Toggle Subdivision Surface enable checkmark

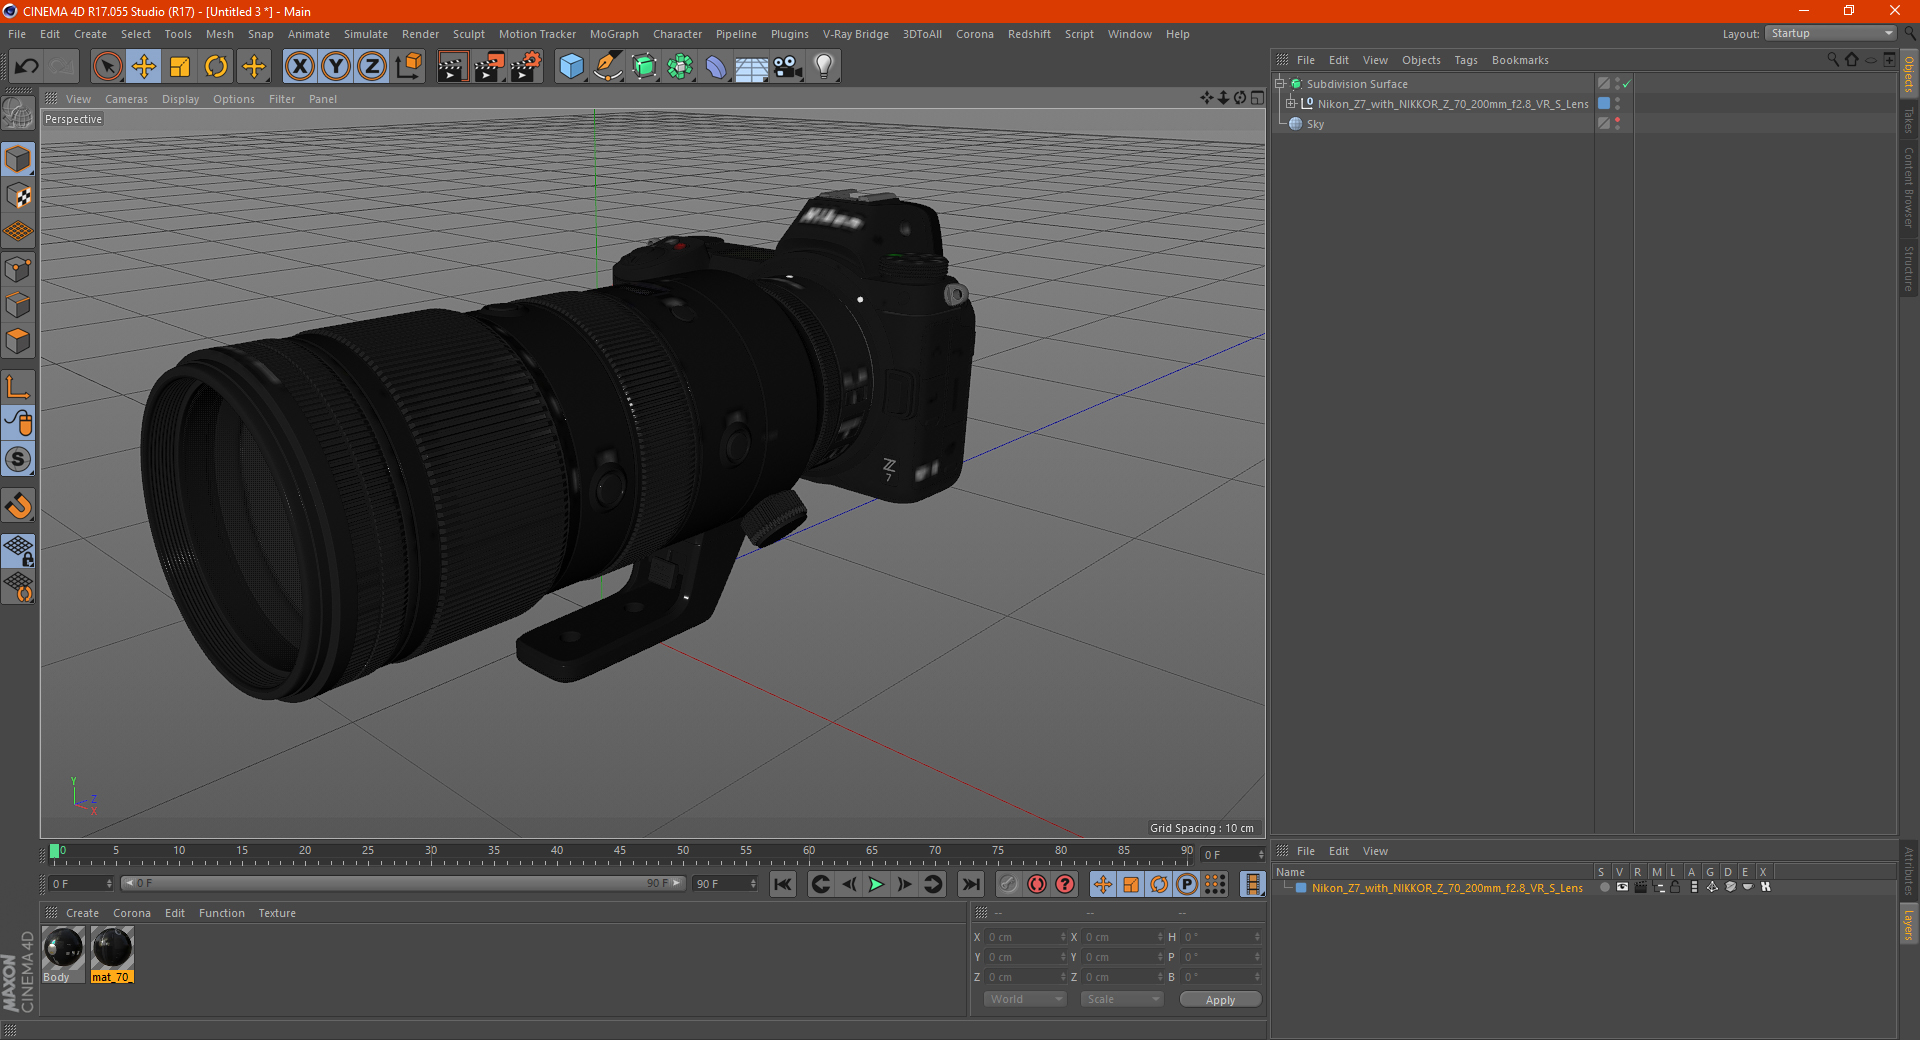coord(1627,84)
